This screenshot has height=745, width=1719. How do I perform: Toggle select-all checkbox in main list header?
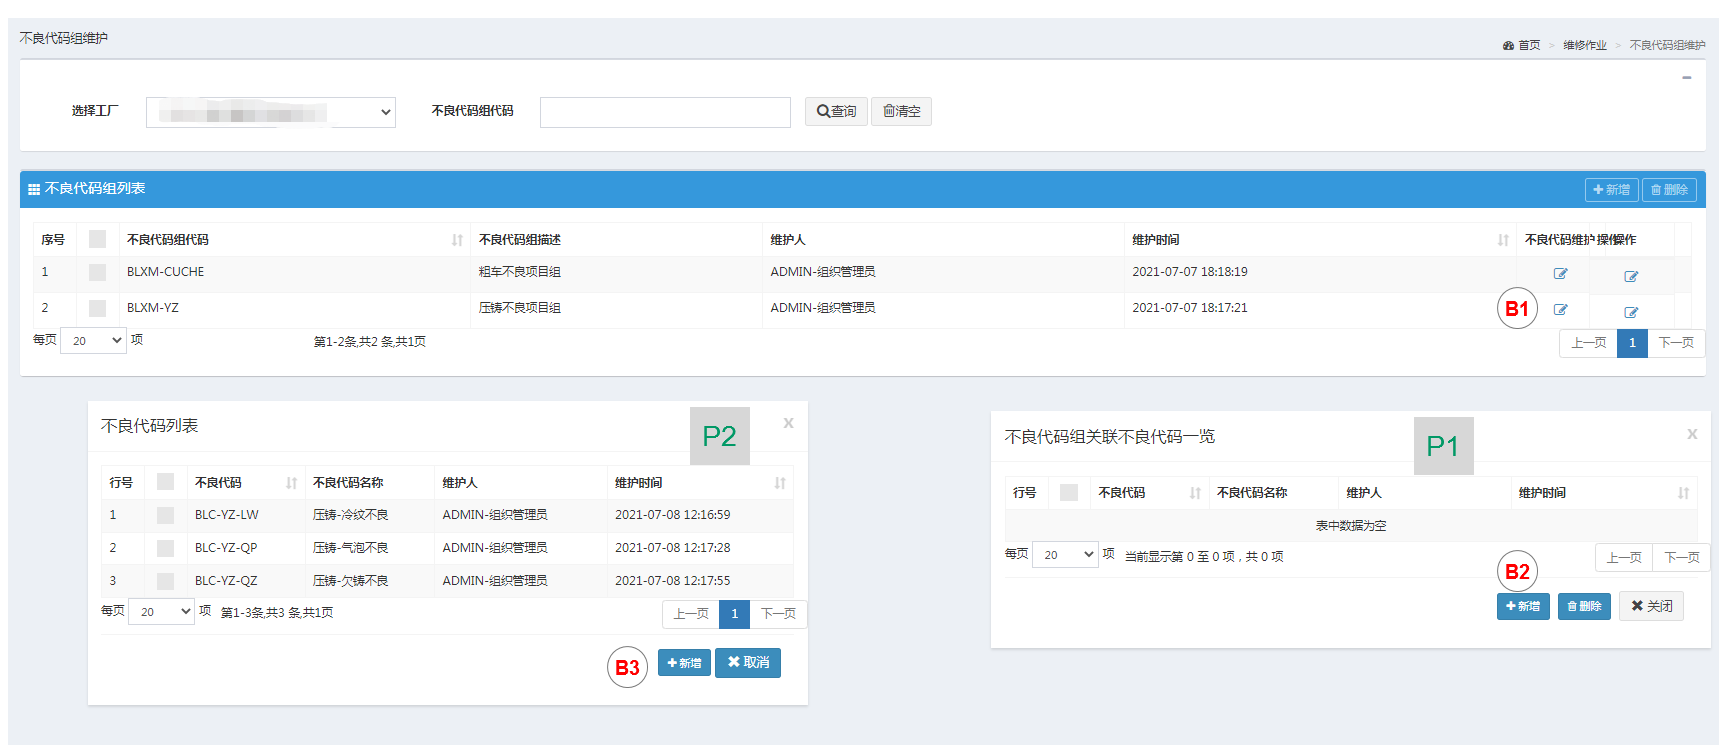point(97,239)
